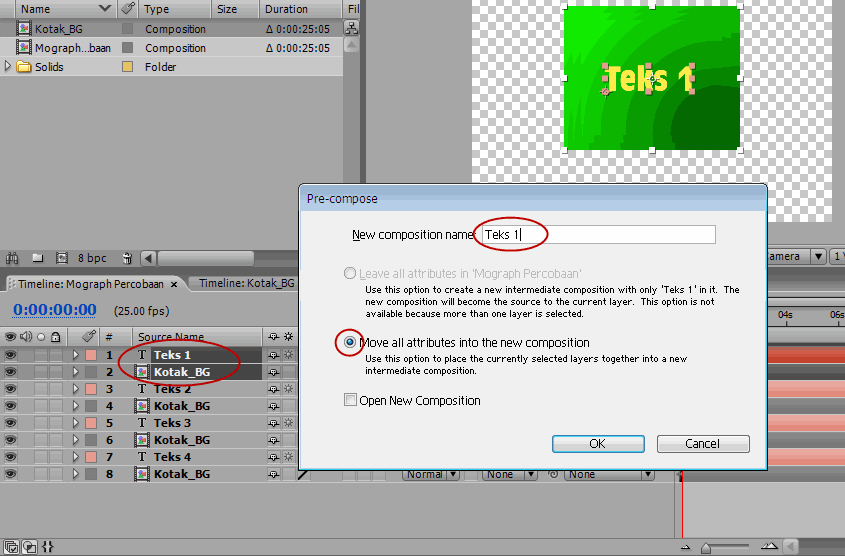Image resolution: width=845 pixels, height=556 pixels.
Task: Expand Teks 1 layer properties triangle
Action: 75,355
